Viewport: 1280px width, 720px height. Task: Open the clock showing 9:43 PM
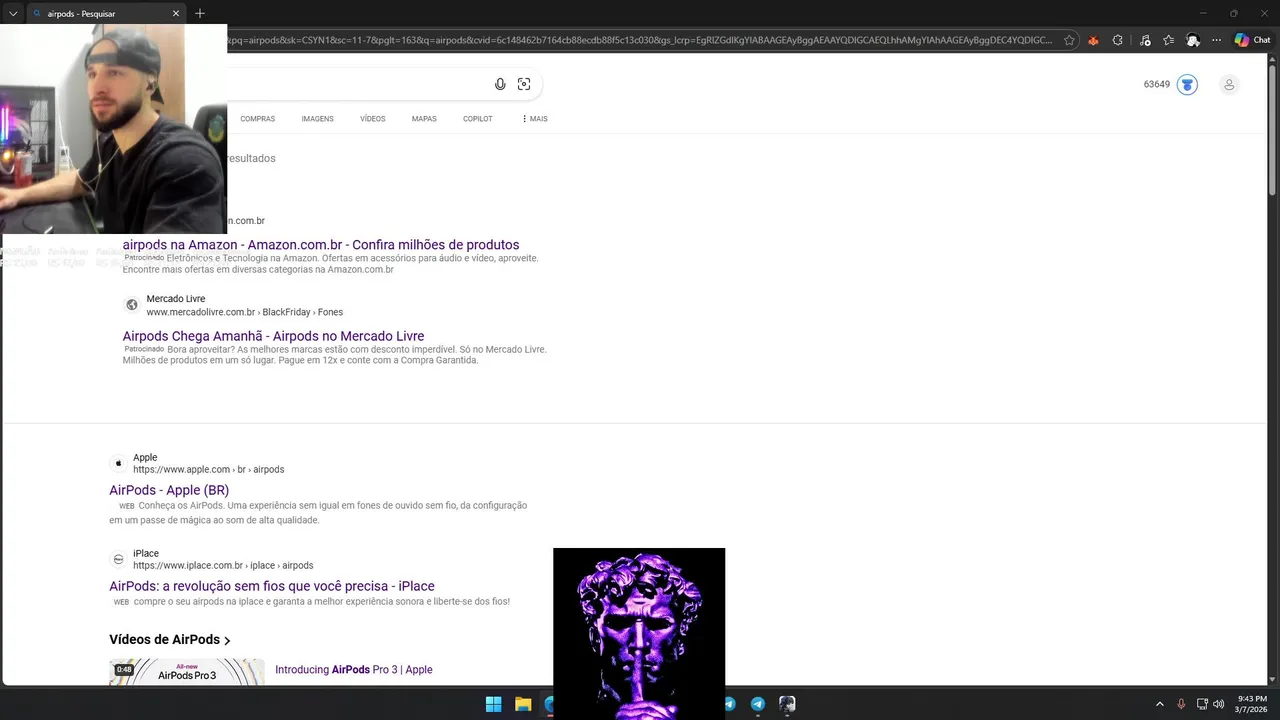(x=1252, y=704)
